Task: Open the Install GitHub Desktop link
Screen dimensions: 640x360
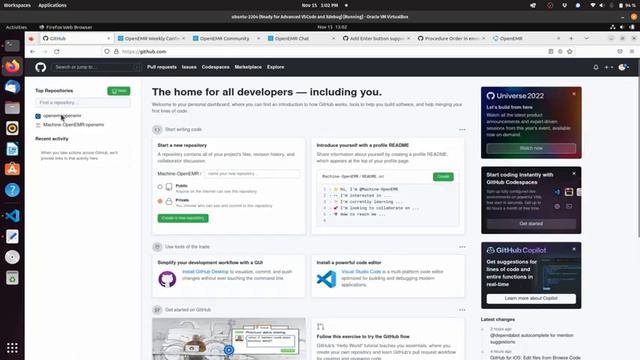Action: (x=205, y=272)
